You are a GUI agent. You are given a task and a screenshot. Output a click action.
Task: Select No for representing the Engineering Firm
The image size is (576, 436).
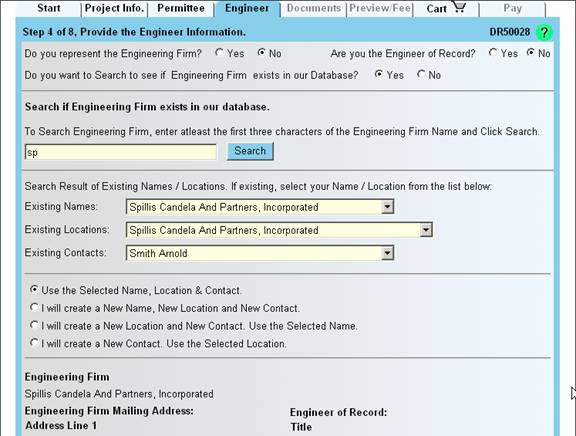tap(261, 53)
